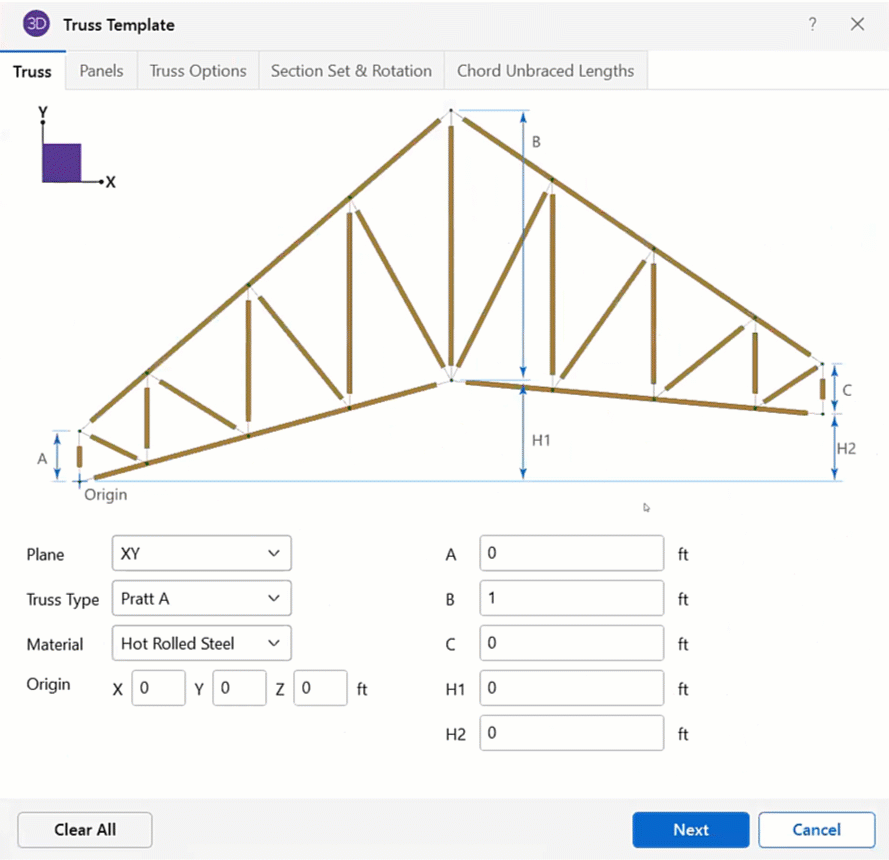The height and width of the screenshot is (860, 889).
Task: Switch to the Panels tab
Action: [x=101, y=70]
